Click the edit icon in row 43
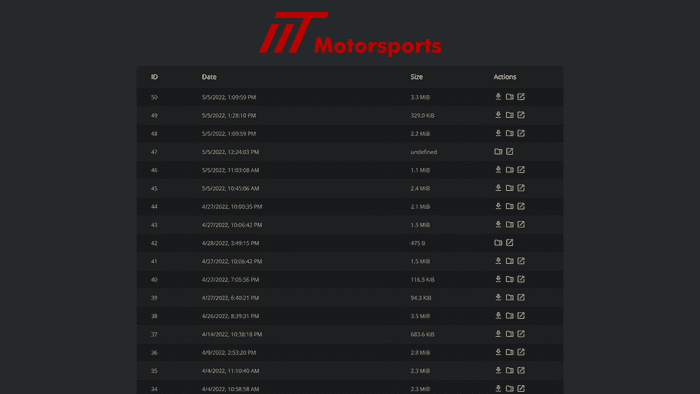The width and height of the screenshot is (700, 394). pos(521,224)
